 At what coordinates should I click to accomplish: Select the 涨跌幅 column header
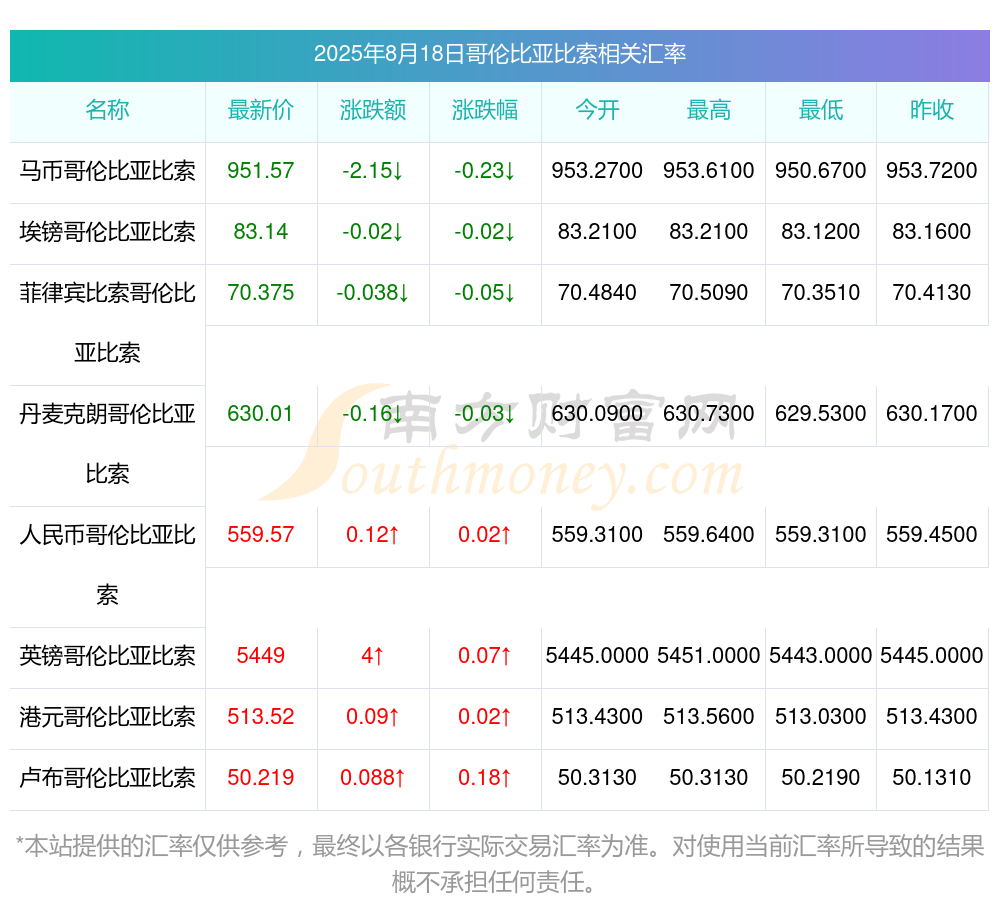click(x=485, y=110)
